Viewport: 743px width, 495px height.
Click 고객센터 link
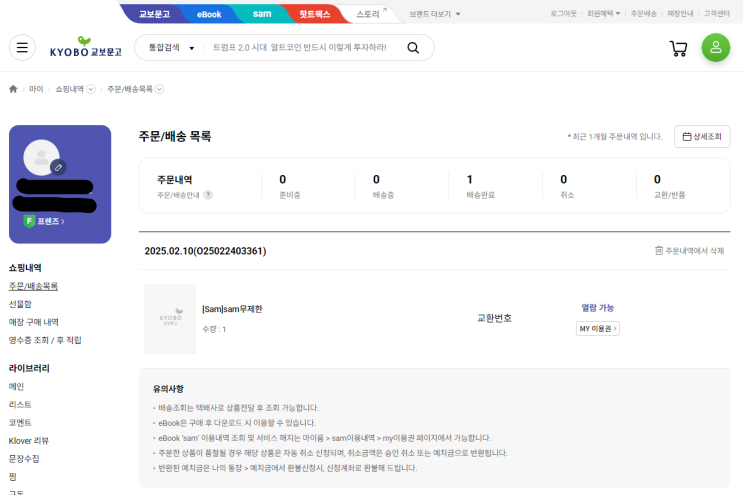tap(716, 13)
